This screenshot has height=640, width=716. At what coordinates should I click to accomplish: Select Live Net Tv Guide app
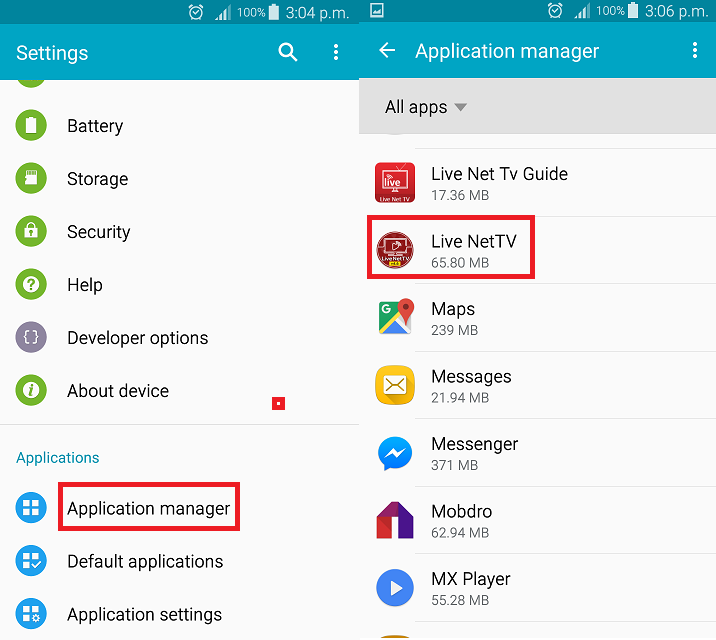click(537, 183)
